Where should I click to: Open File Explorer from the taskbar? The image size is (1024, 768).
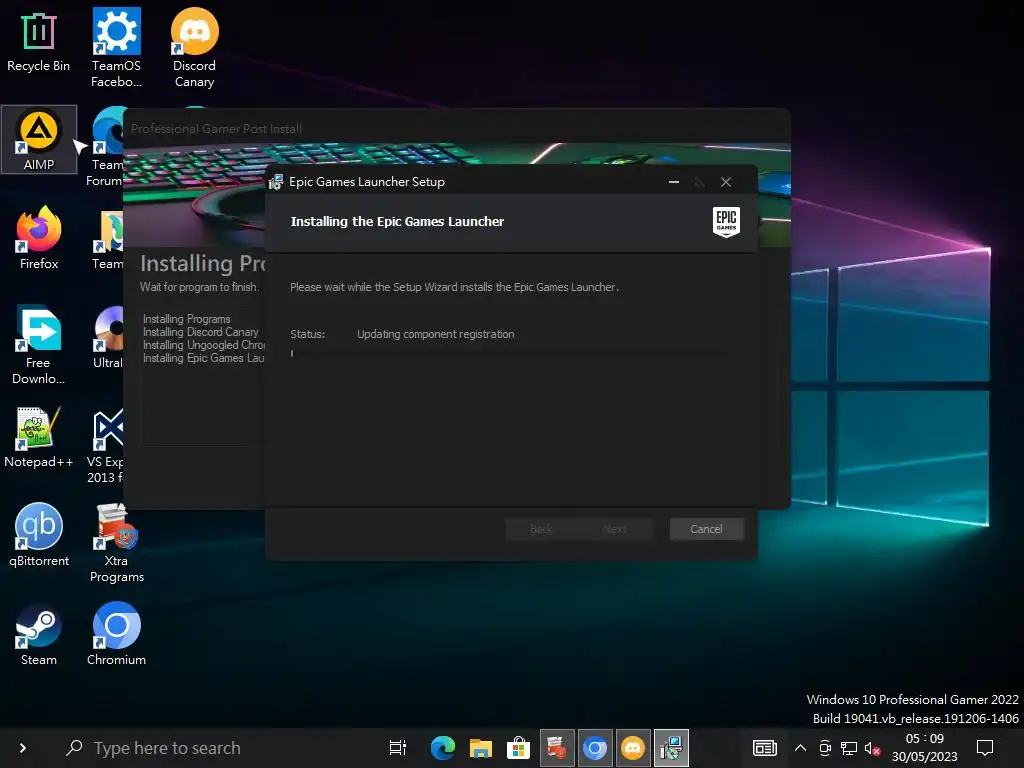coord(481,748)
